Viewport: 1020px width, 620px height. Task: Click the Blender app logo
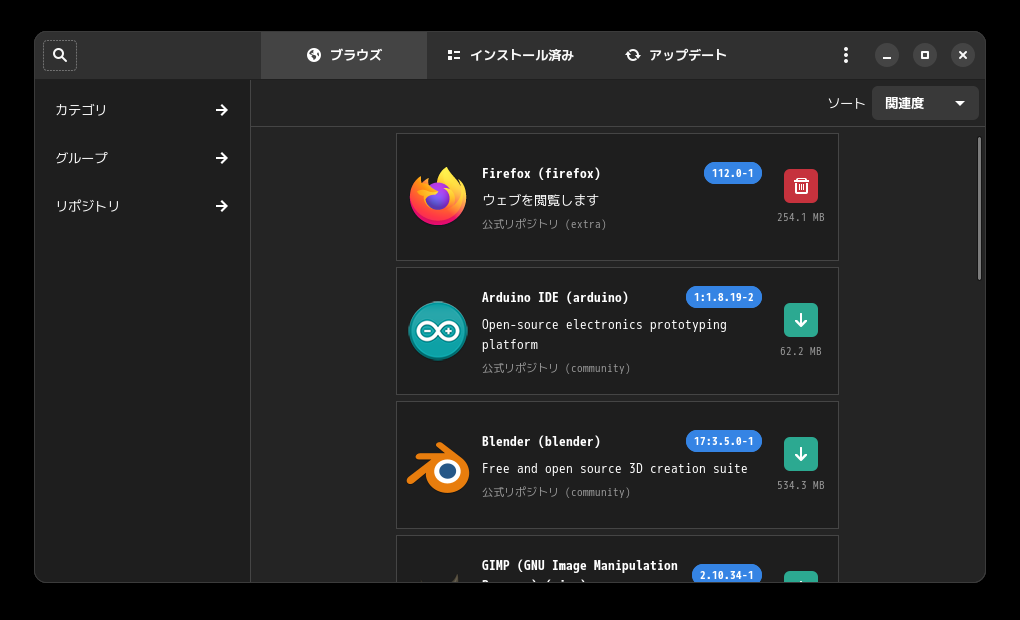tap(438, 467)
